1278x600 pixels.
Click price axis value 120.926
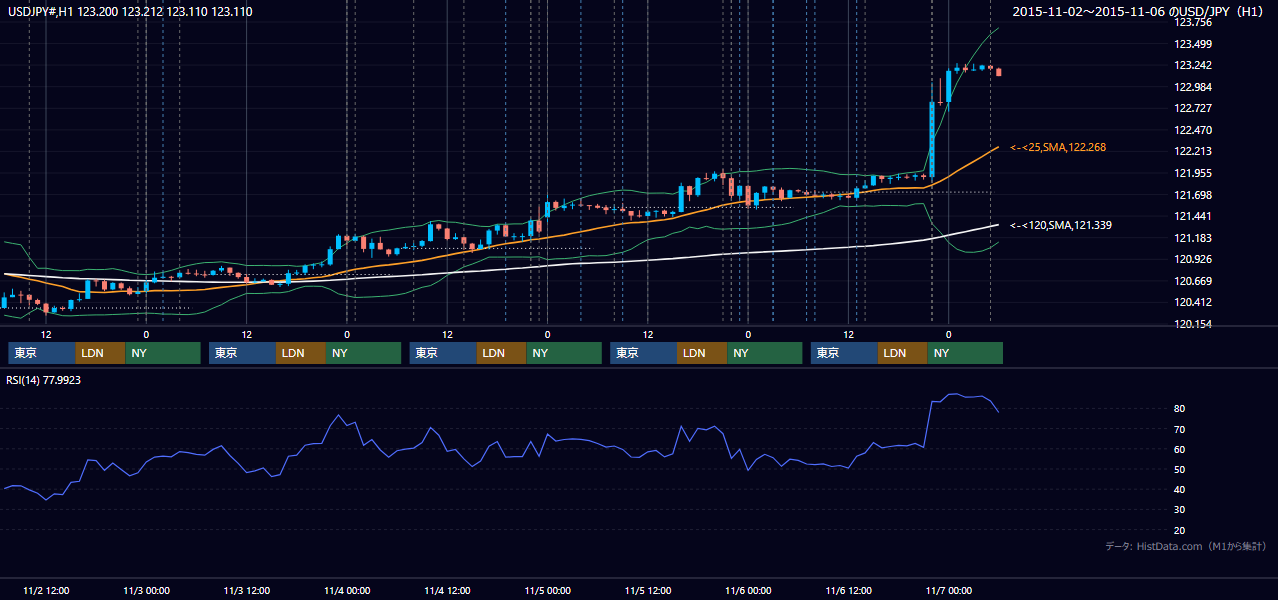click(x=1194, y=259)
